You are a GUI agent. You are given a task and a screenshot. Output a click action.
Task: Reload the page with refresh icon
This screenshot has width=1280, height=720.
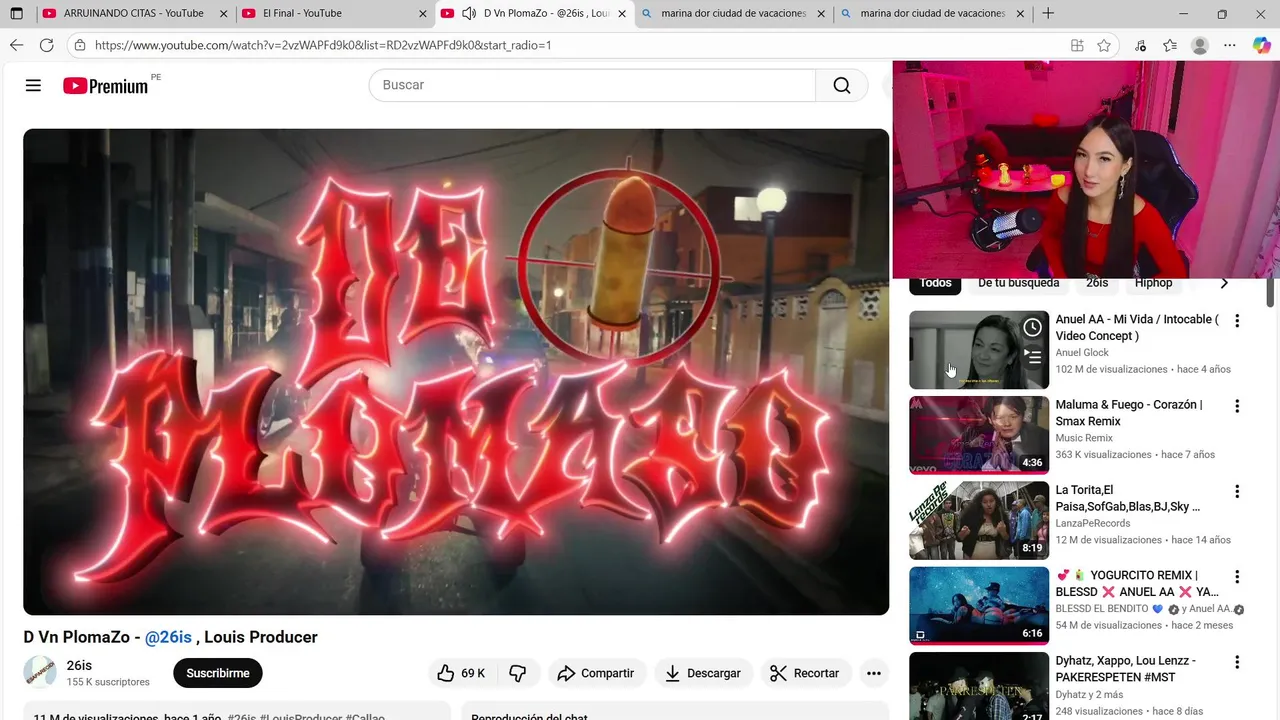point(46,45)
